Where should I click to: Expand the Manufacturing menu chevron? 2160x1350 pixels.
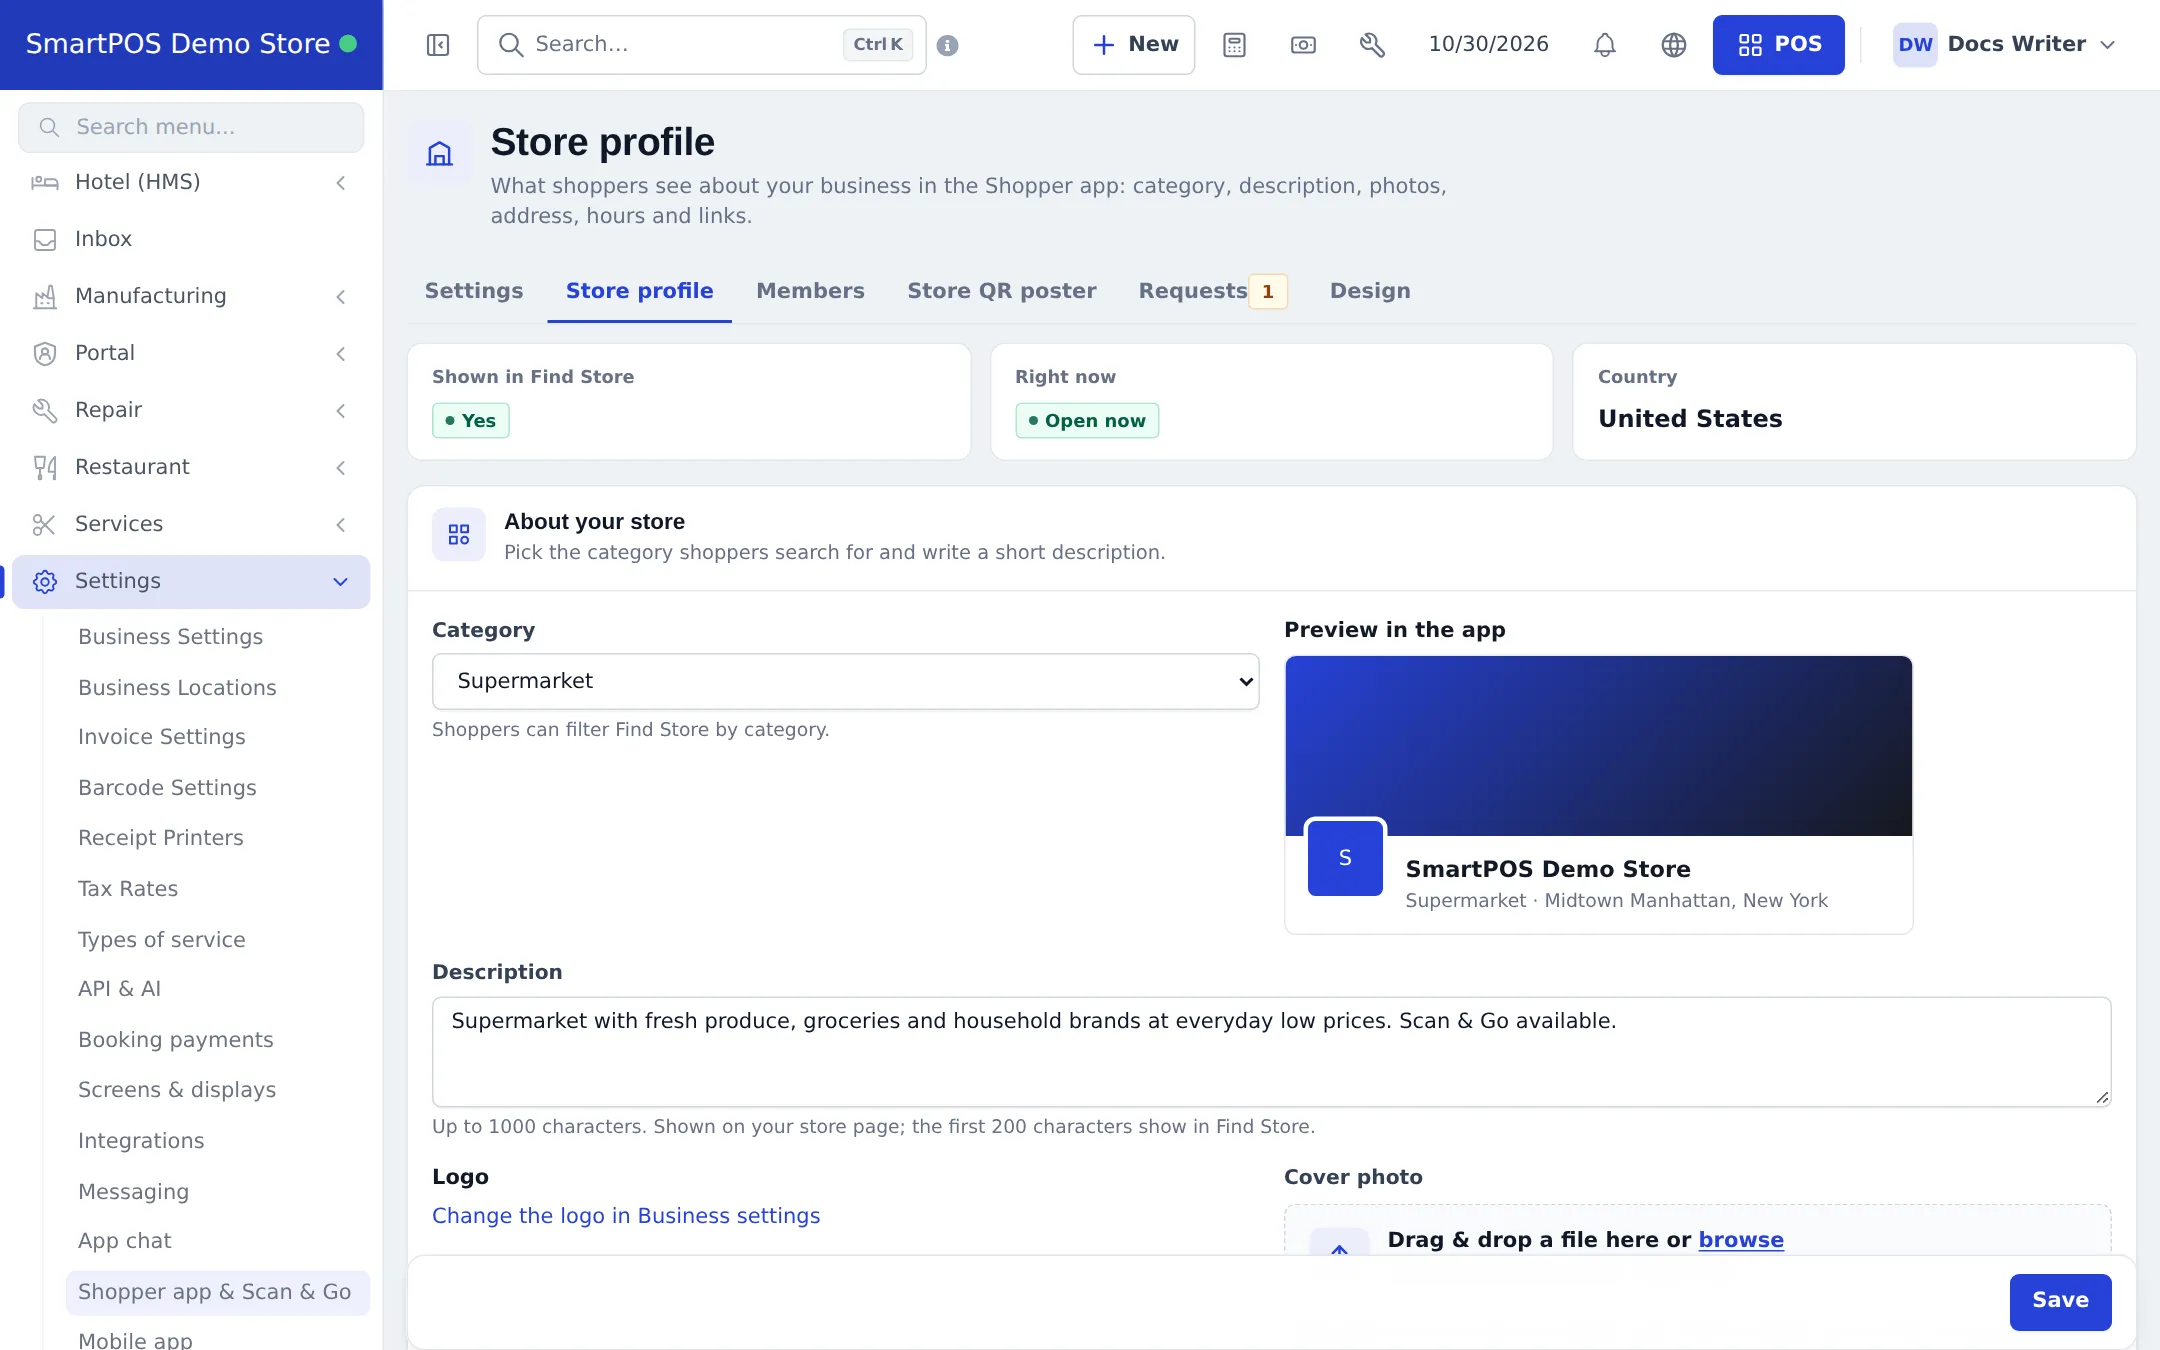(x=341, y=297)
